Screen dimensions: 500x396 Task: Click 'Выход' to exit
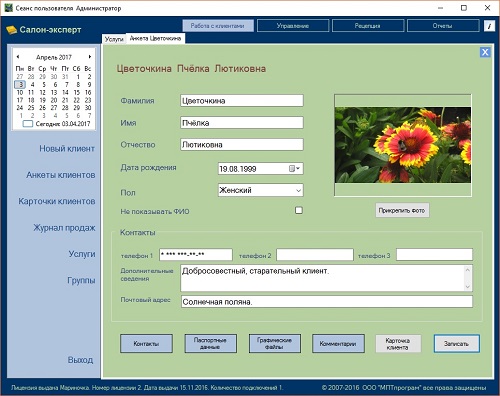[x=80, y=360]
